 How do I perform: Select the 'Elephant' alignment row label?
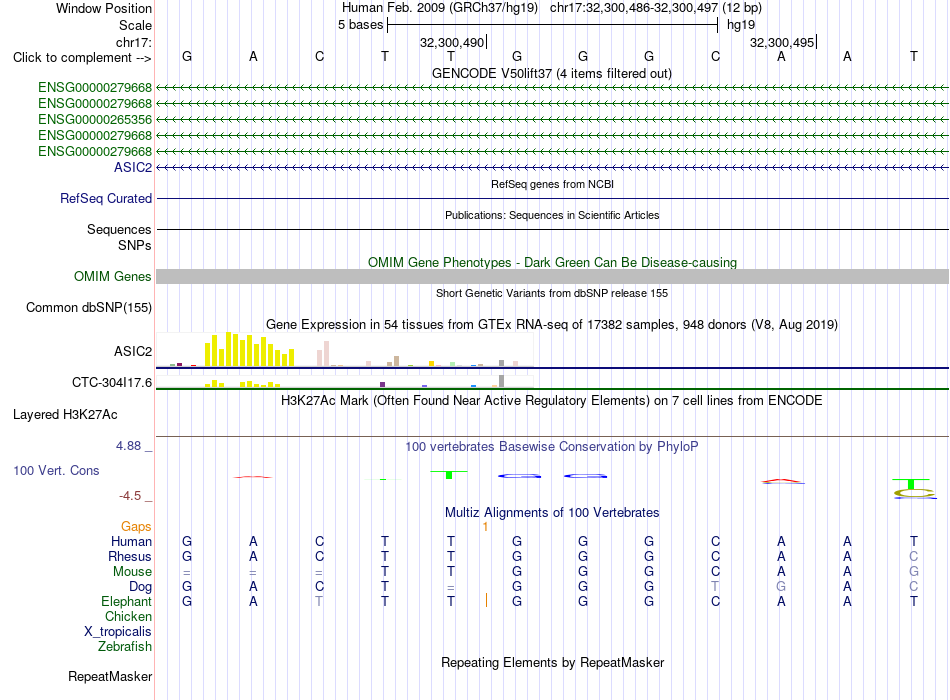[126, 601]
